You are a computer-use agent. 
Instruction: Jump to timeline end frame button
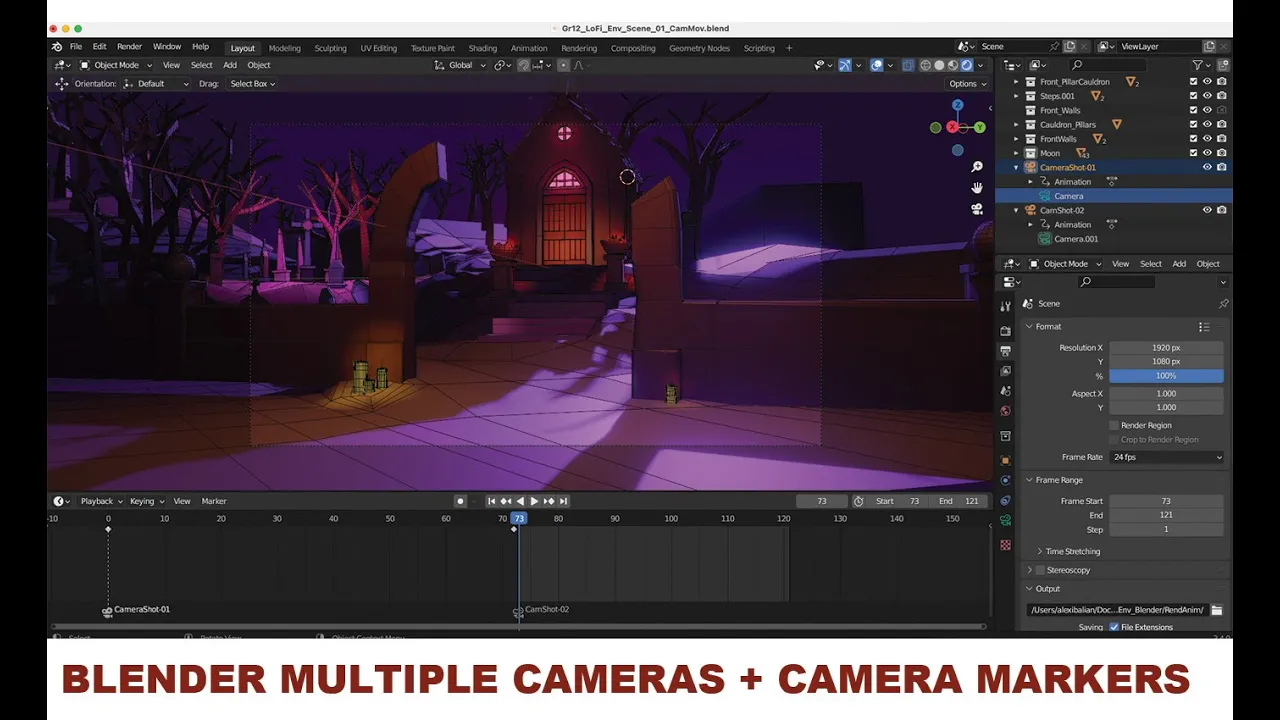[563, 501]
